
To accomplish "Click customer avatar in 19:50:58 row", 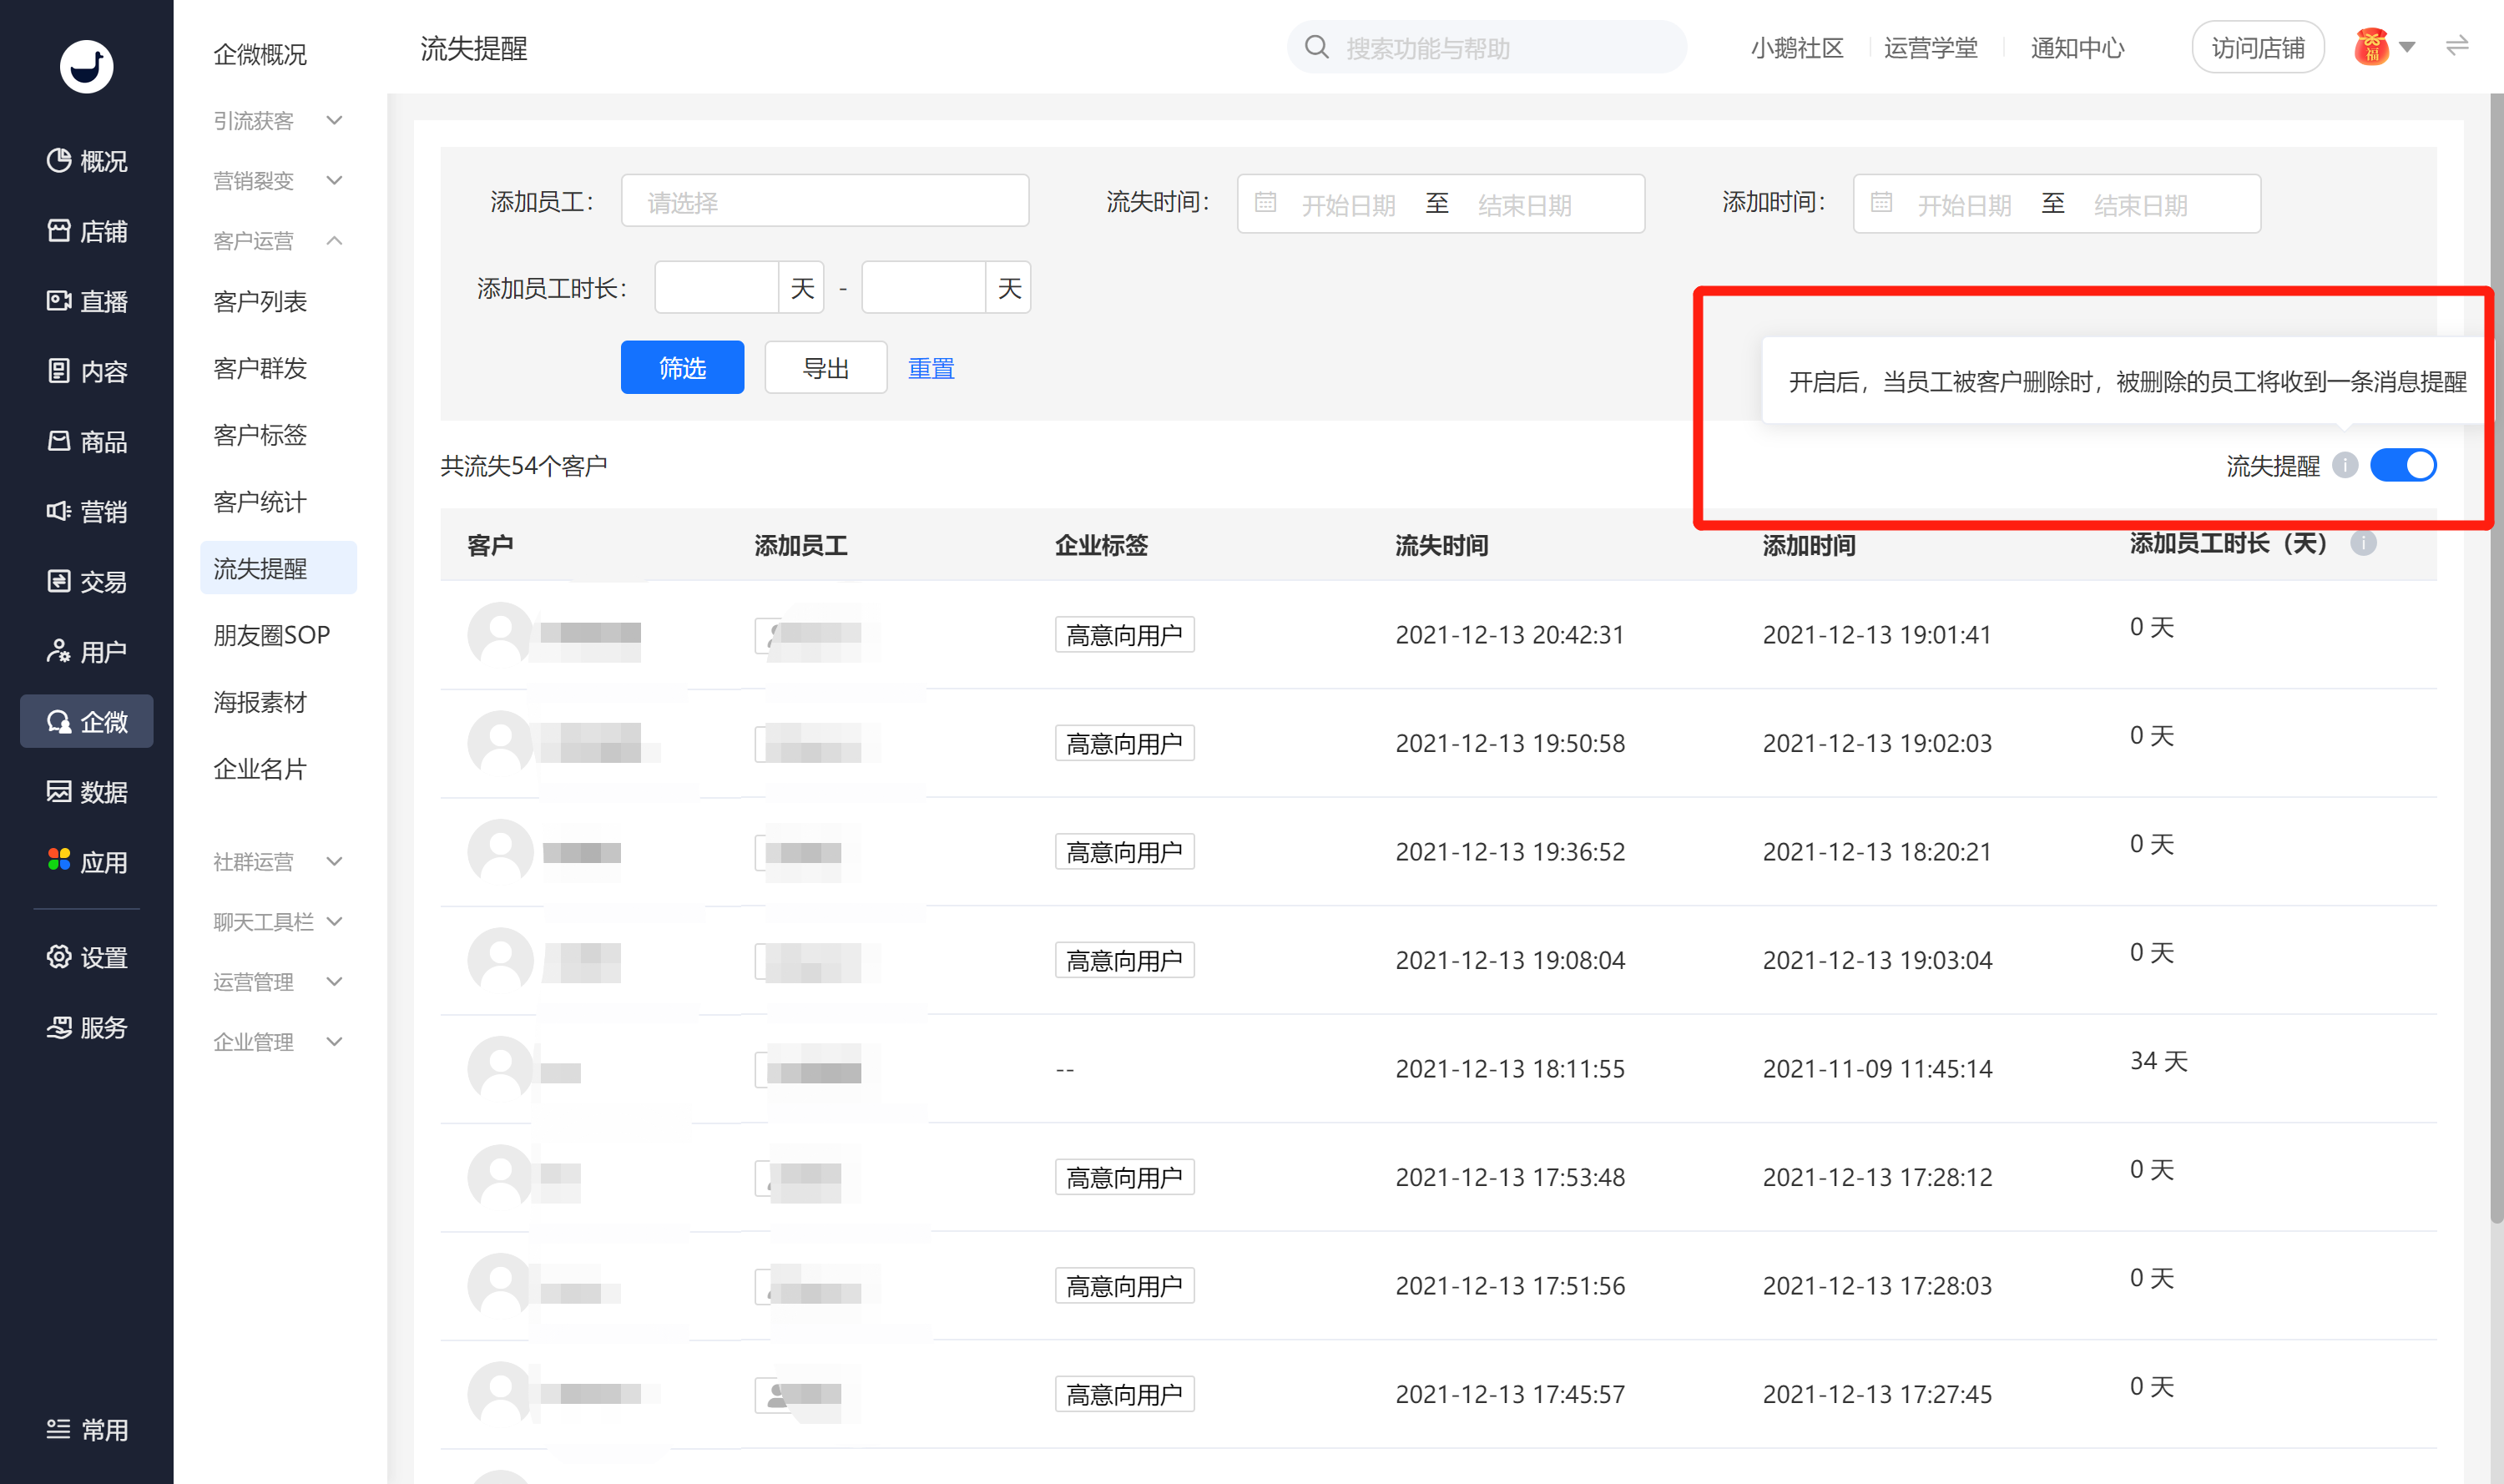I will click(500, 743).
